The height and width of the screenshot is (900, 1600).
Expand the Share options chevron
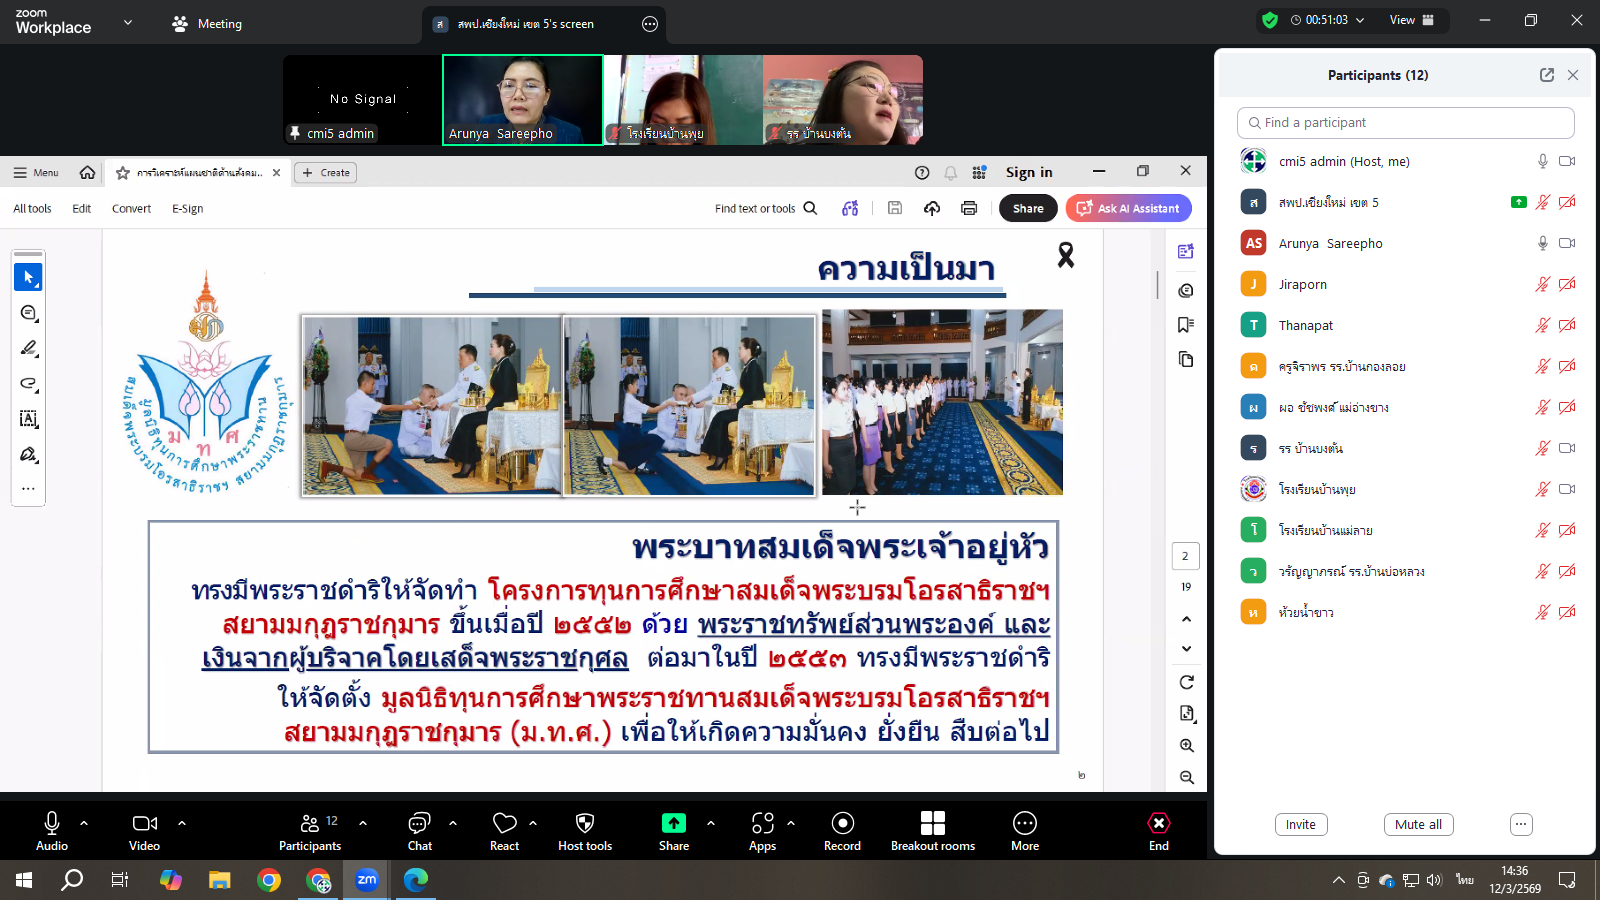711,823
